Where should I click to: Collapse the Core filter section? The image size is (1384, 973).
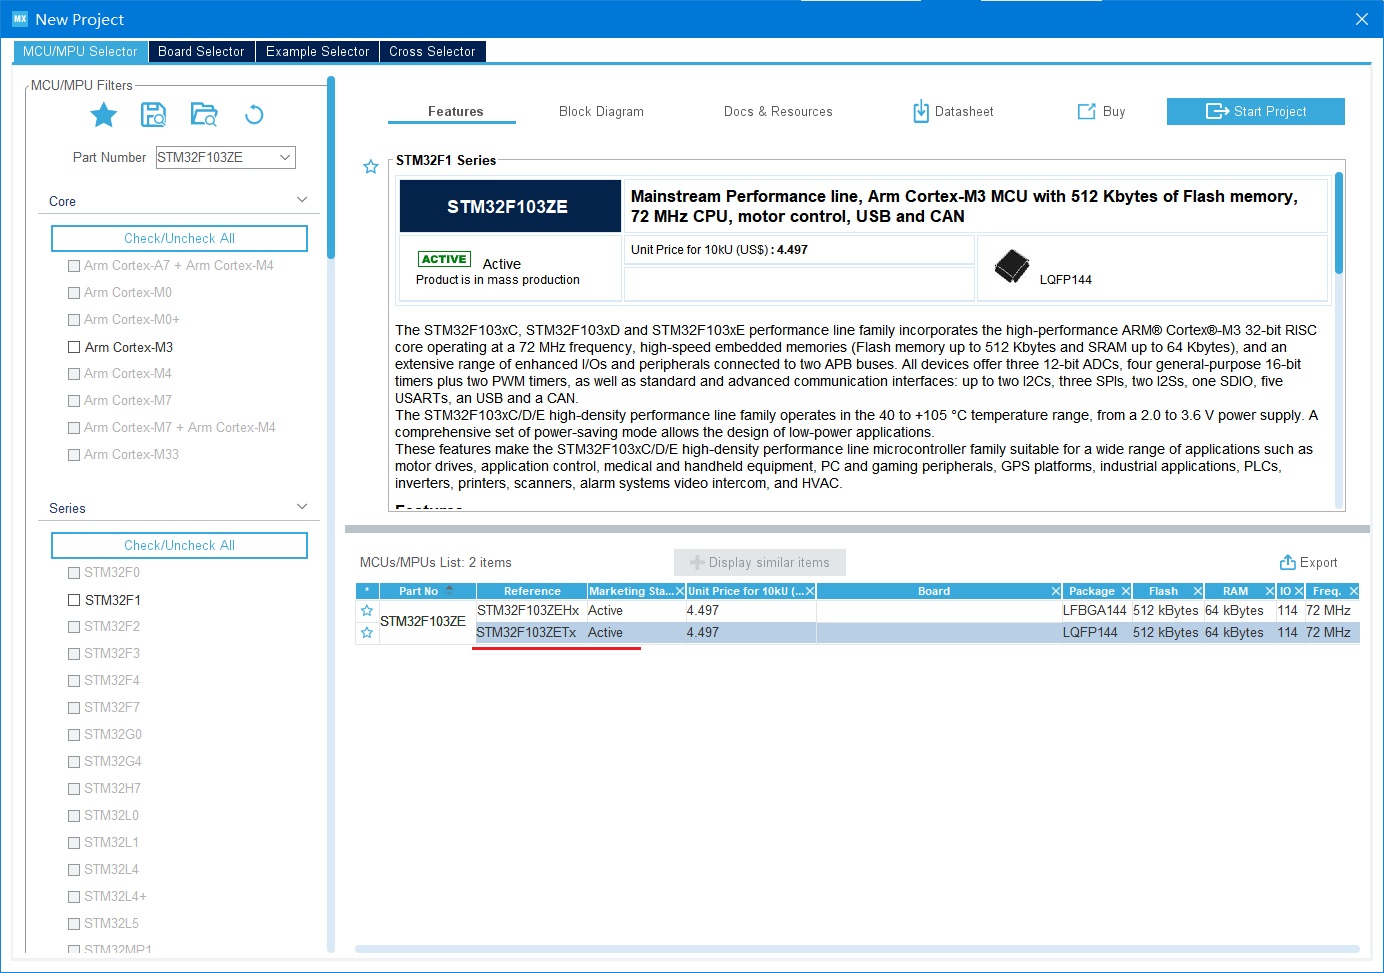coord(302,200)
